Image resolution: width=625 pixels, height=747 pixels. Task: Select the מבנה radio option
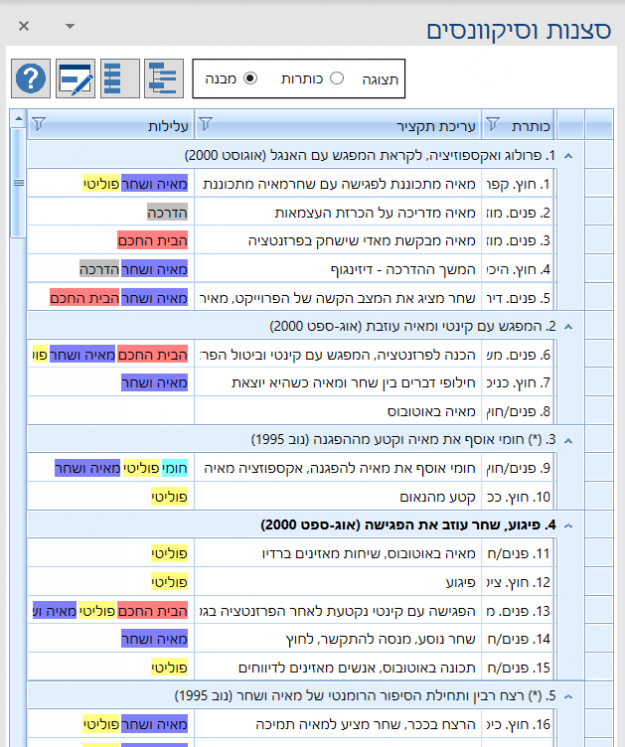(x=250, y=78)
